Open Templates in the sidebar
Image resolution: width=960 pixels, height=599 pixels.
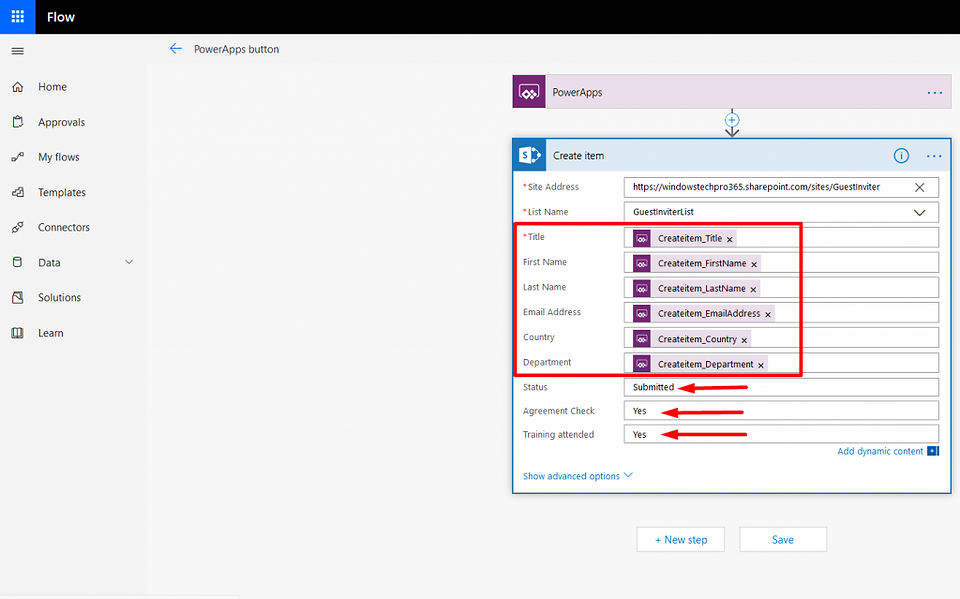pyautogui.click(x=61, y=192)
